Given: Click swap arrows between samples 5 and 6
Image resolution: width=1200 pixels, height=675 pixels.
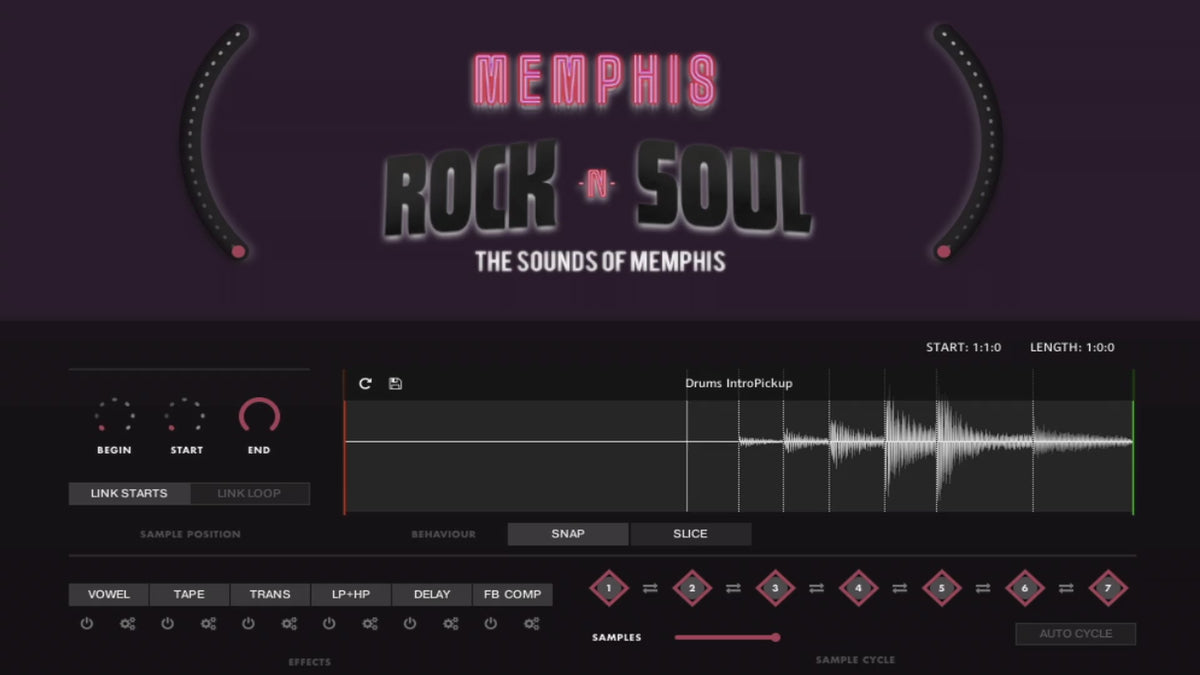Looking at the screenshot, I should [982, 589].
